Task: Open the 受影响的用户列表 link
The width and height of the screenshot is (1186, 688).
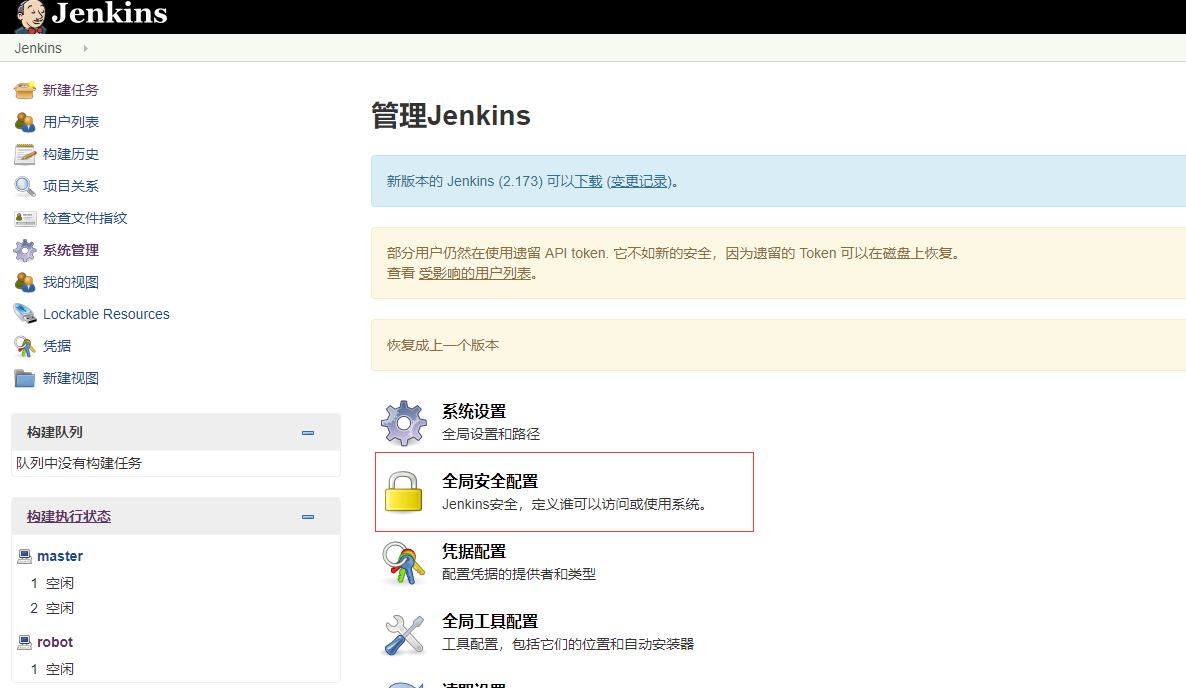Action: [x=475, y=274]
